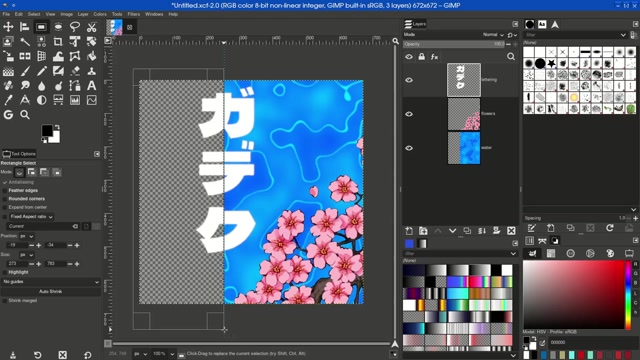Select the Paintbrush tool
Screen dimensions: 640x360
tap(24, 71)
